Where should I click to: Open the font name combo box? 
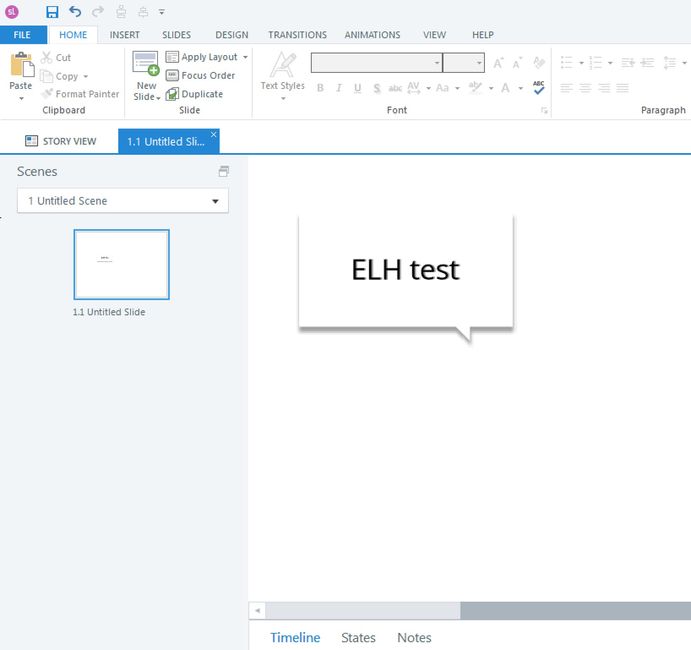(377, 63)
